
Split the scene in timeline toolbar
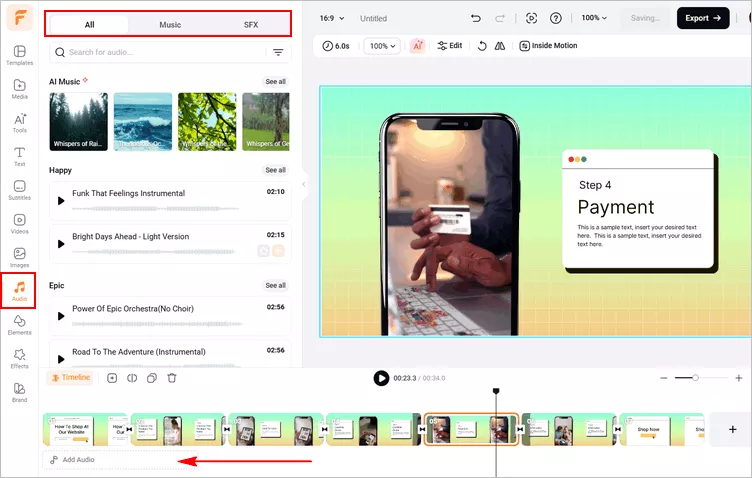132,378
